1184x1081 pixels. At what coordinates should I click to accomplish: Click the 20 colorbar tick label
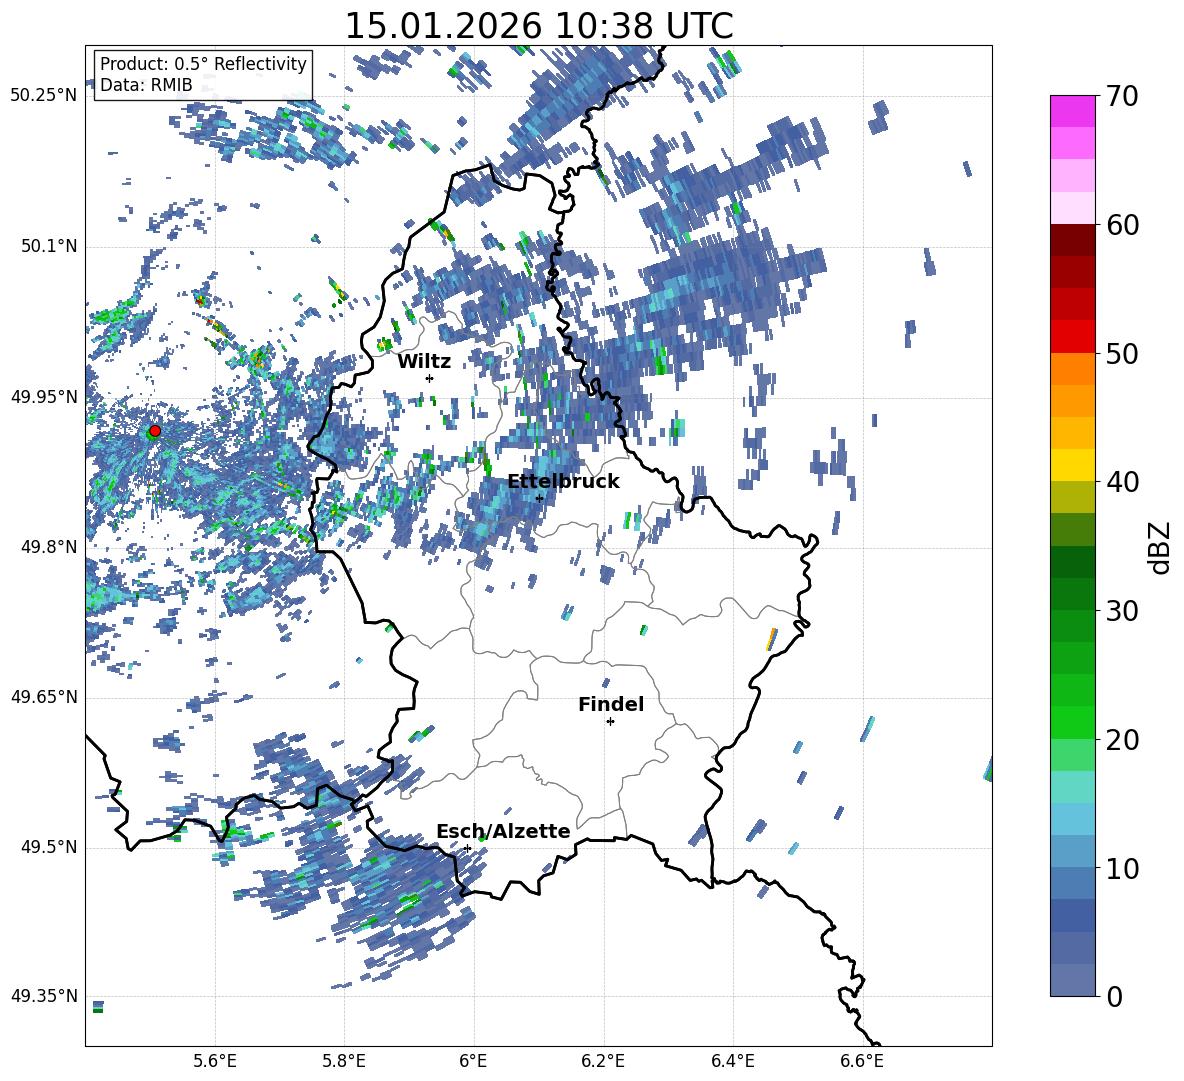[1123, 740]
